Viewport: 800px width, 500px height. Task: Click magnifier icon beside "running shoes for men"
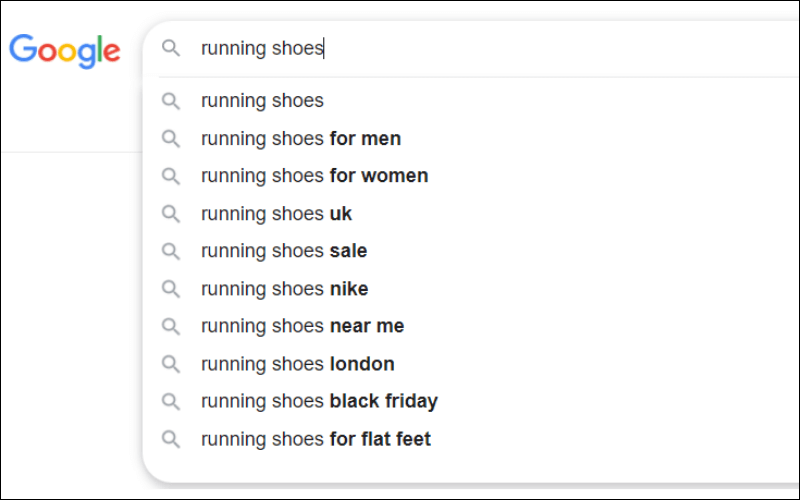click(171, 138)
